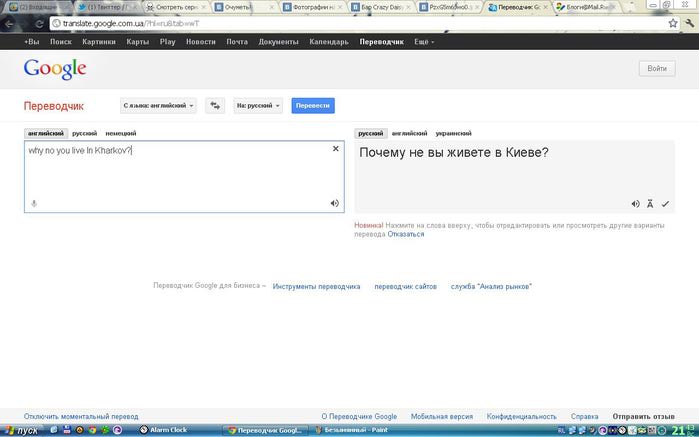The width and height of the screenshot is (699, 437).
Task: Choose английский as source language
Action: click(46, 133)
